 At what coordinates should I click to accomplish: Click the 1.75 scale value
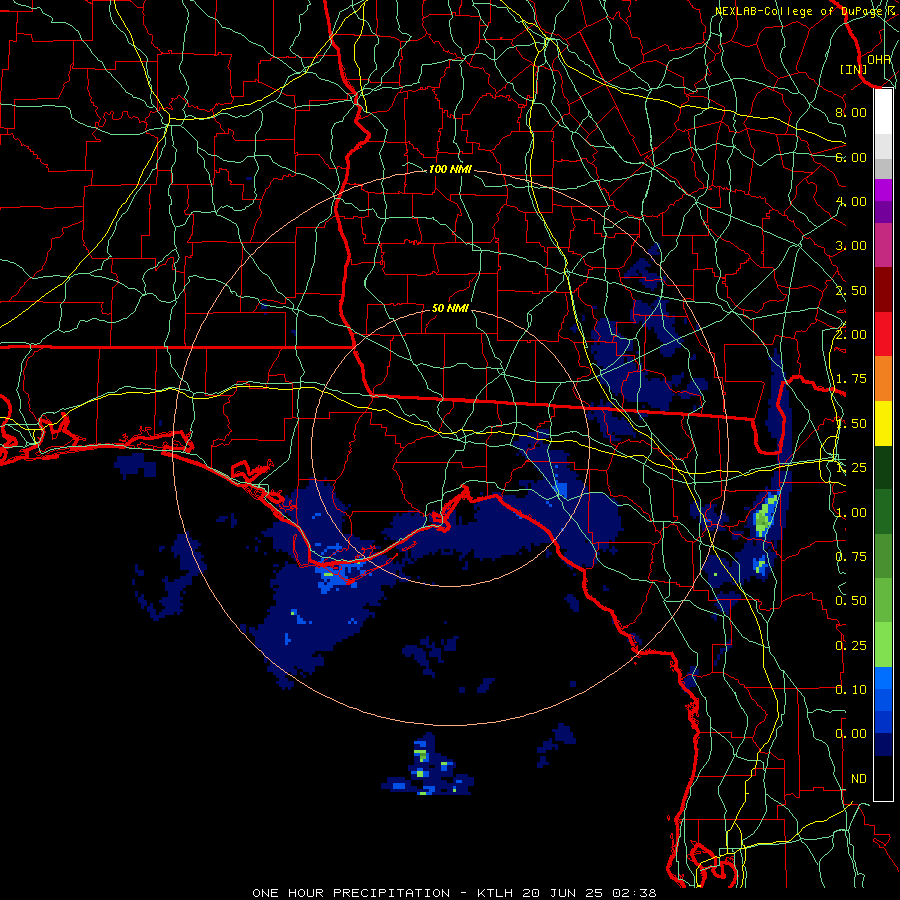coord(851,379)
